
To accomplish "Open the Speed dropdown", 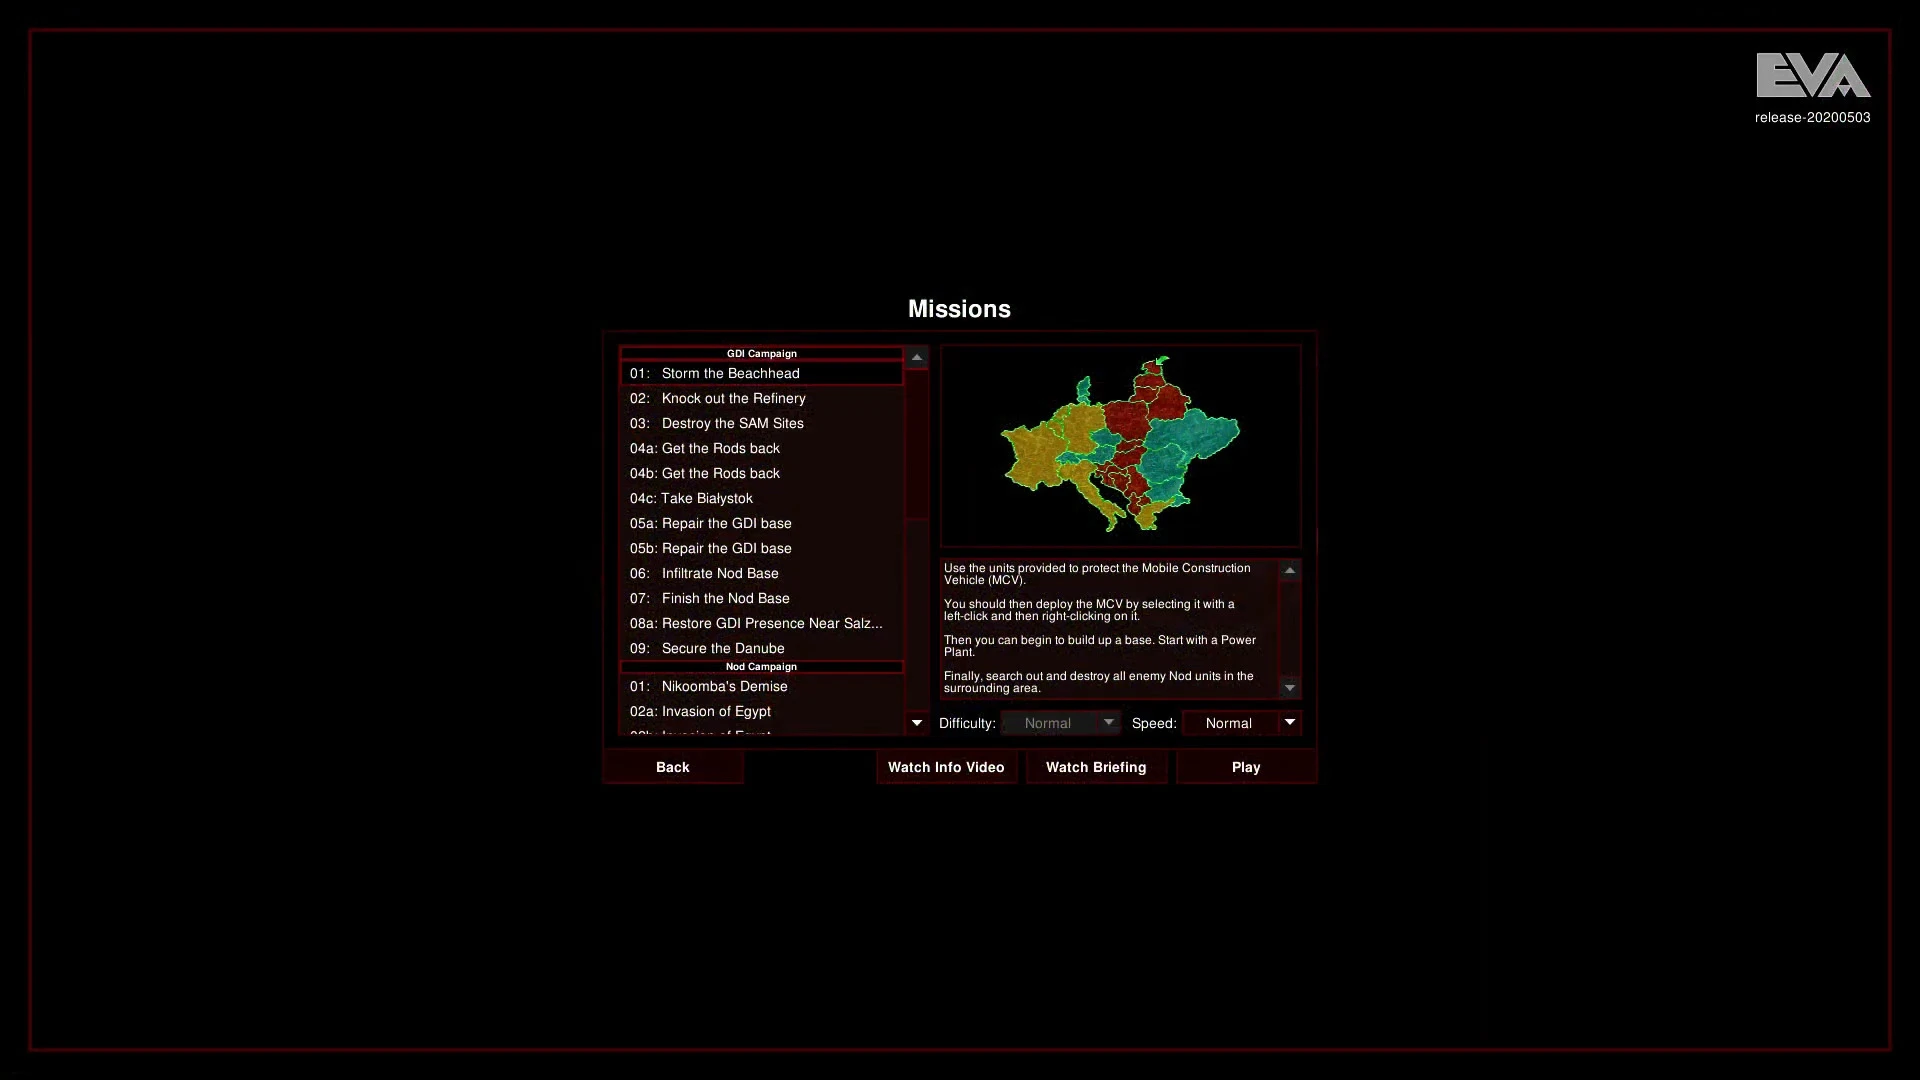I will [1241, 723].
